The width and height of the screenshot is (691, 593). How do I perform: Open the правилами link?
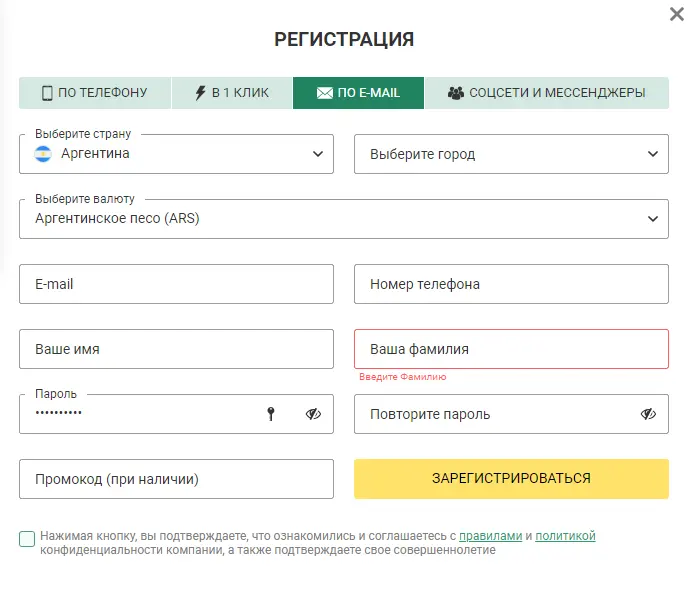point(490,536)
